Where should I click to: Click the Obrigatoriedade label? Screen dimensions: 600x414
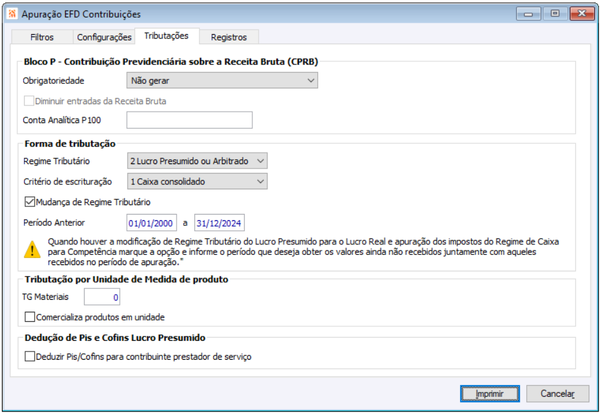click(54, 81)
